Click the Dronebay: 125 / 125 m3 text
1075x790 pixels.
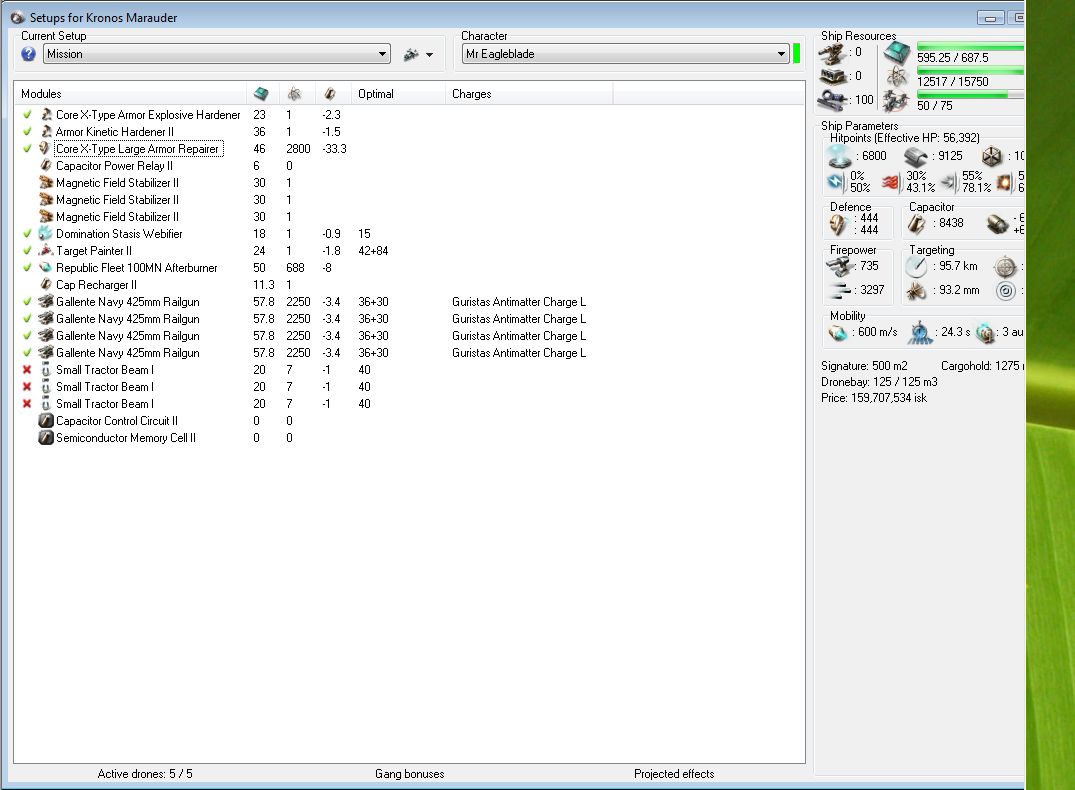point(879,382)
